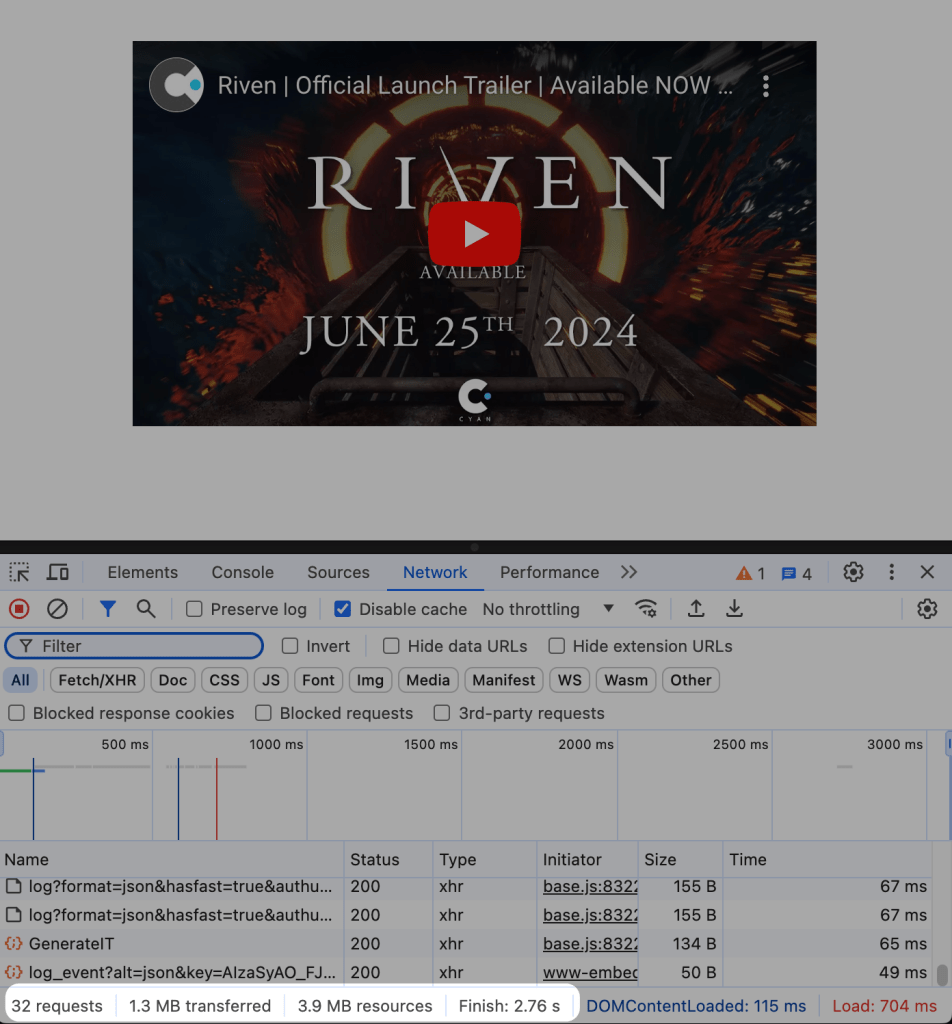952x1024 pixels.
Task: Expand more DevTools tabs chevron
Action: [628, 572]
